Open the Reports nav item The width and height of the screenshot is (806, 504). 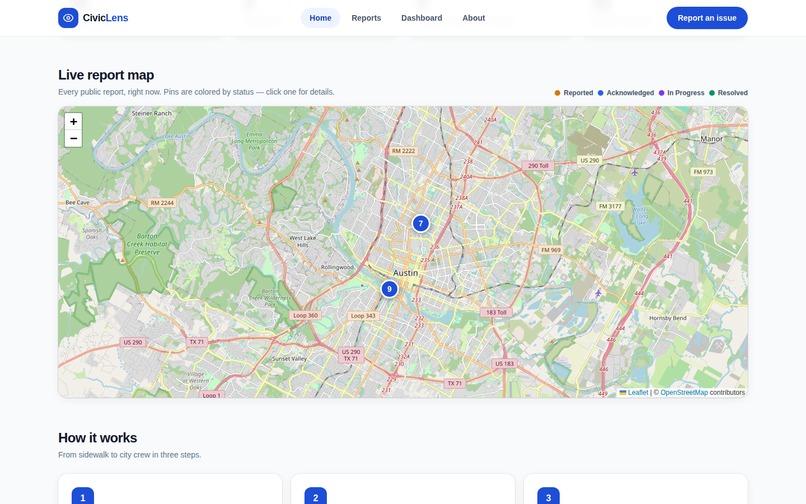366,18
